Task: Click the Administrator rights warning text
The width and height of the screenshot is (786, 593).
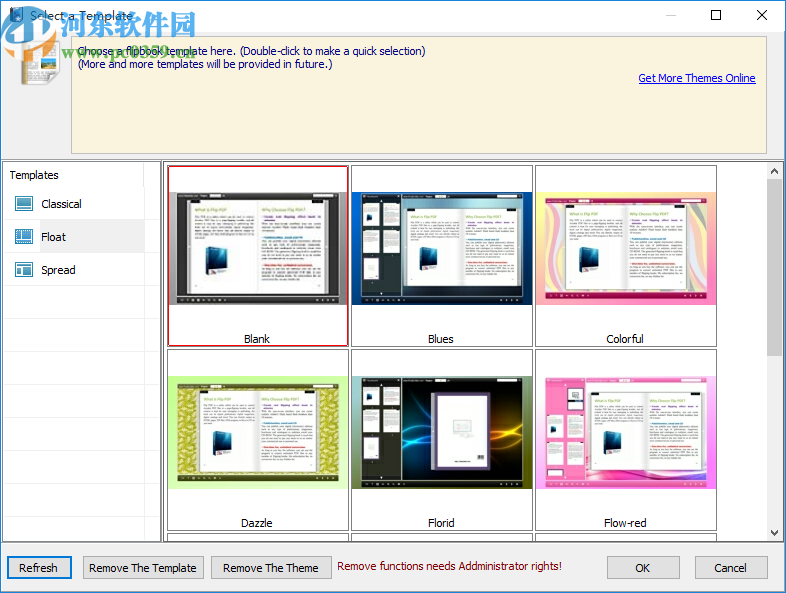Action: [449, 566]
